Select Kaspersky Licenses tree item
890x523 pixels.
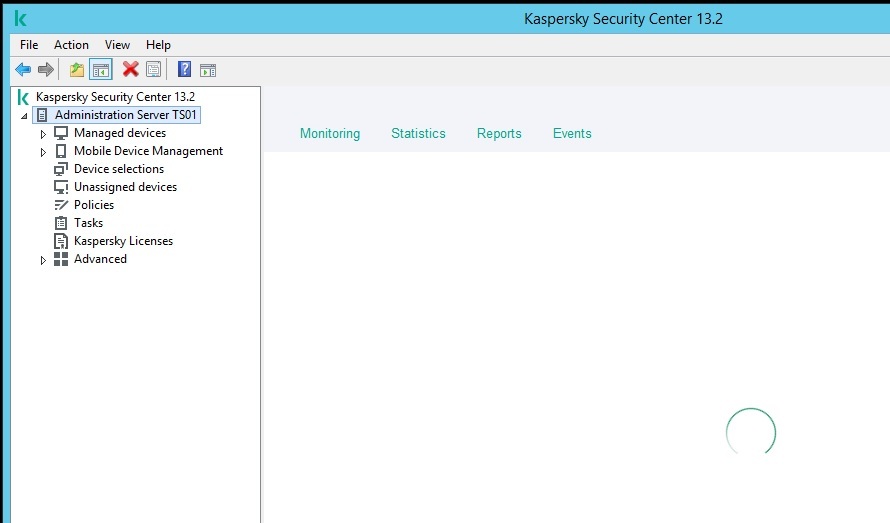(x=123, y=241)
